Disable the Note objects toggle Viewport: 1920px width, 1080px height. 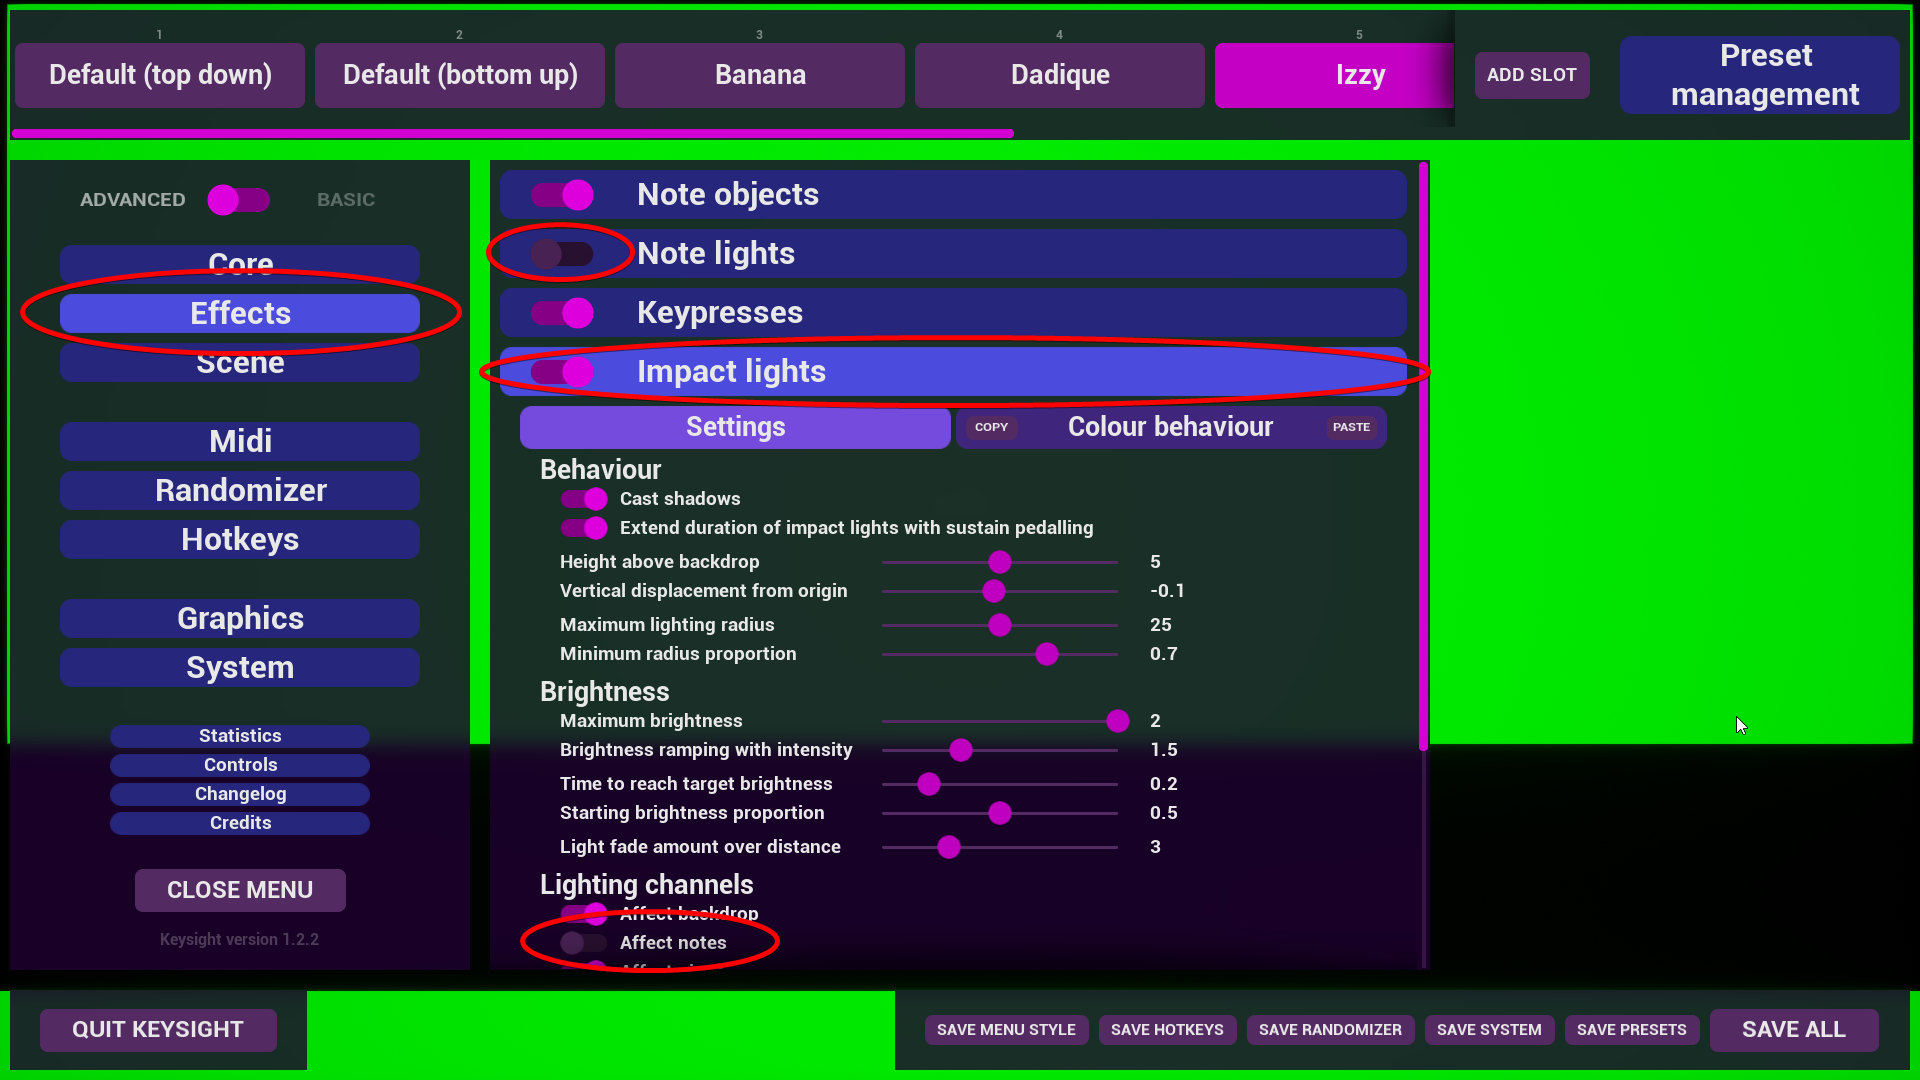point(561,195)
